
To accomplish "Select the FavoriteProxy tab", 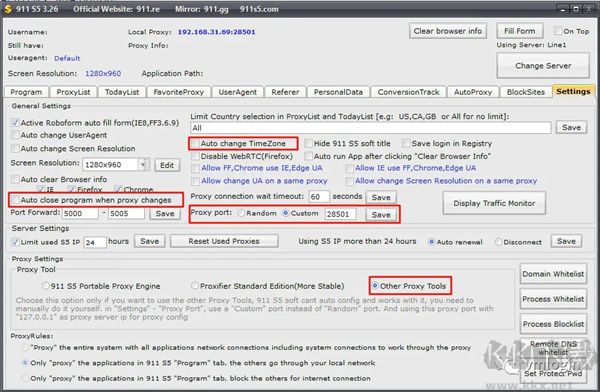I will (179, 92).
